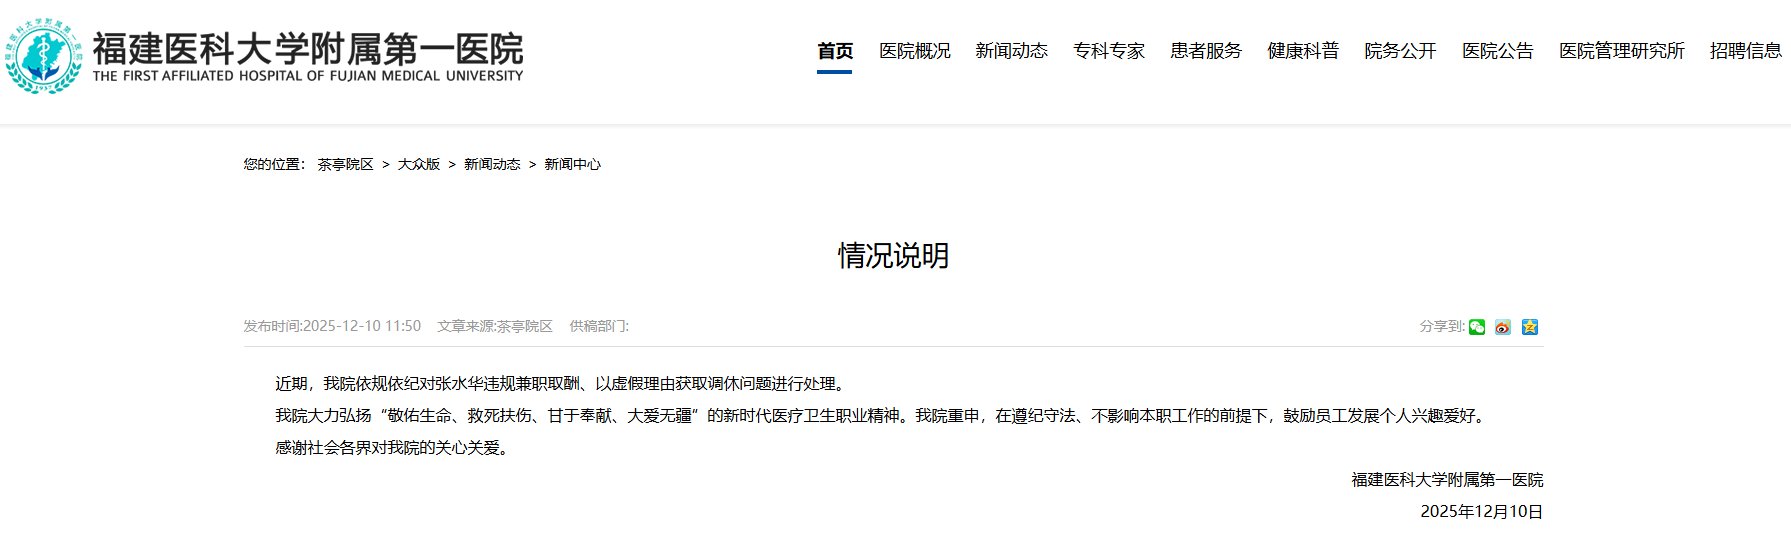Share article to Sina Weibo
1791x549 pixels.
1503,327
